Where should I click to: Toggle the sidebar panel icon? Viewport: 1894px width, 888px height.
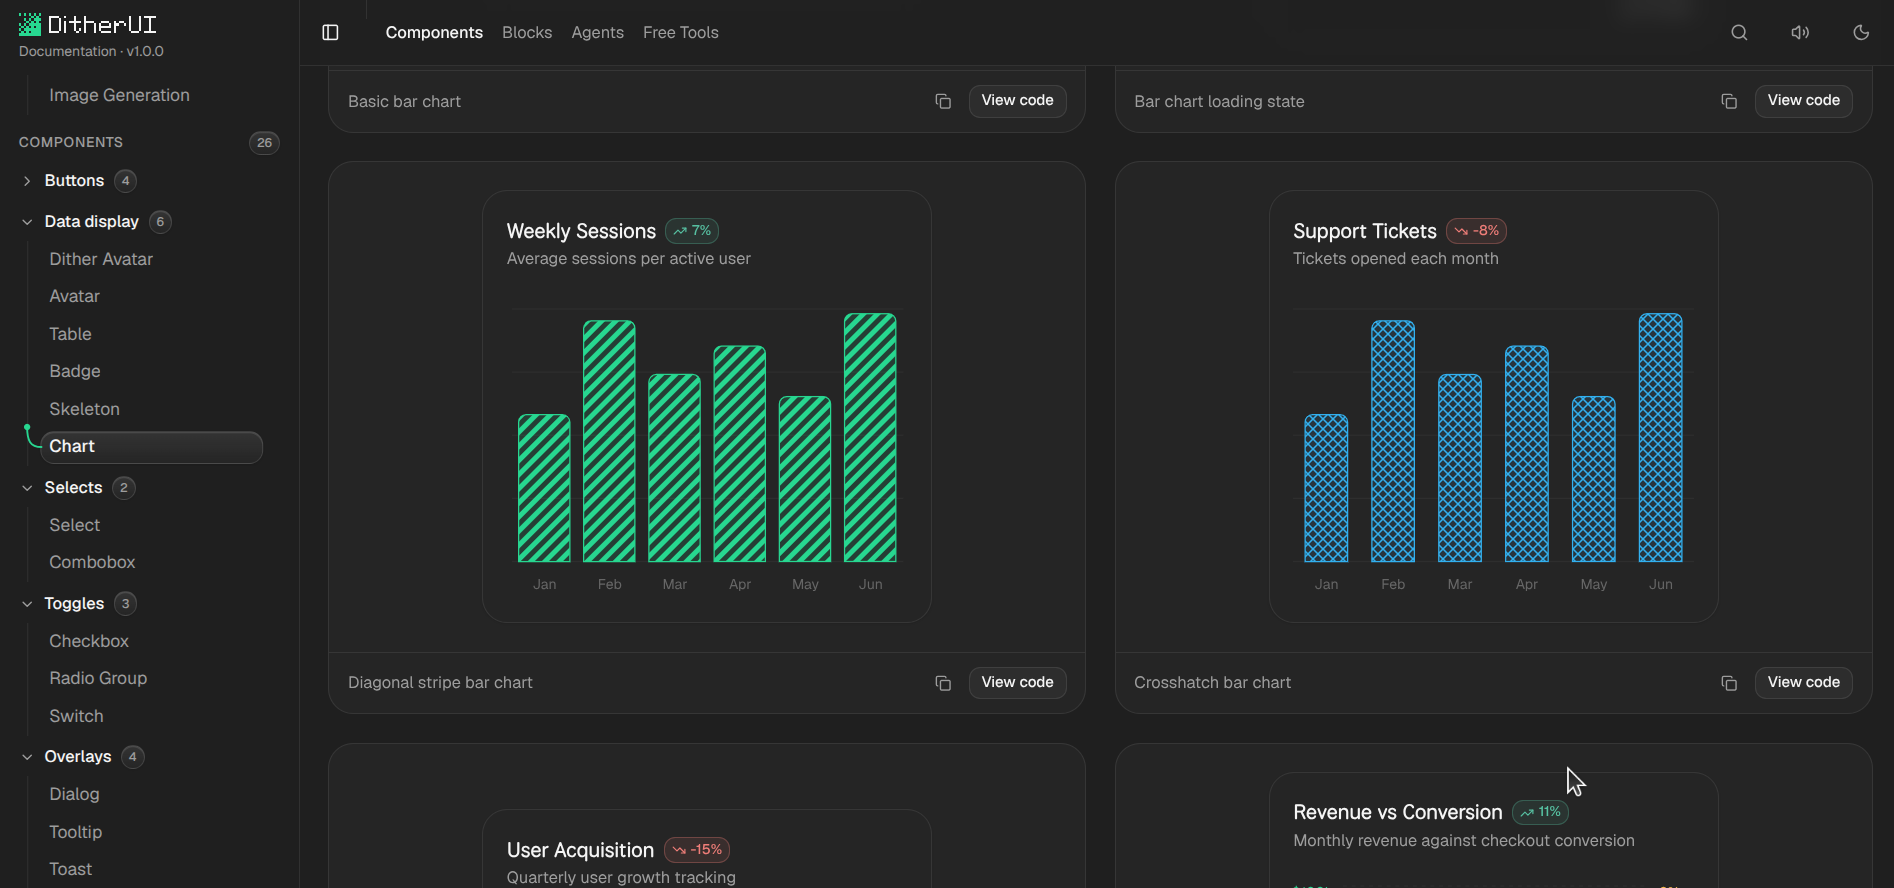click(331, 33)
